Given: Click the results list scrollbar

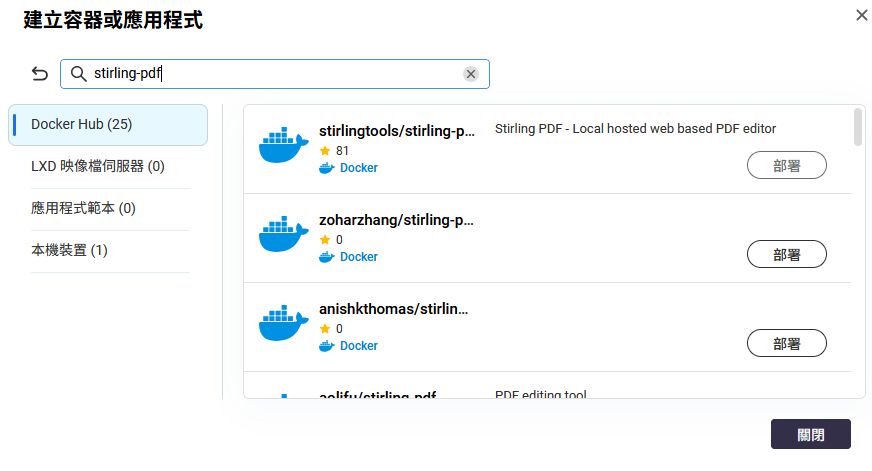Looking at the screenshot, I should pyautogui.click(x=858, y=127).
